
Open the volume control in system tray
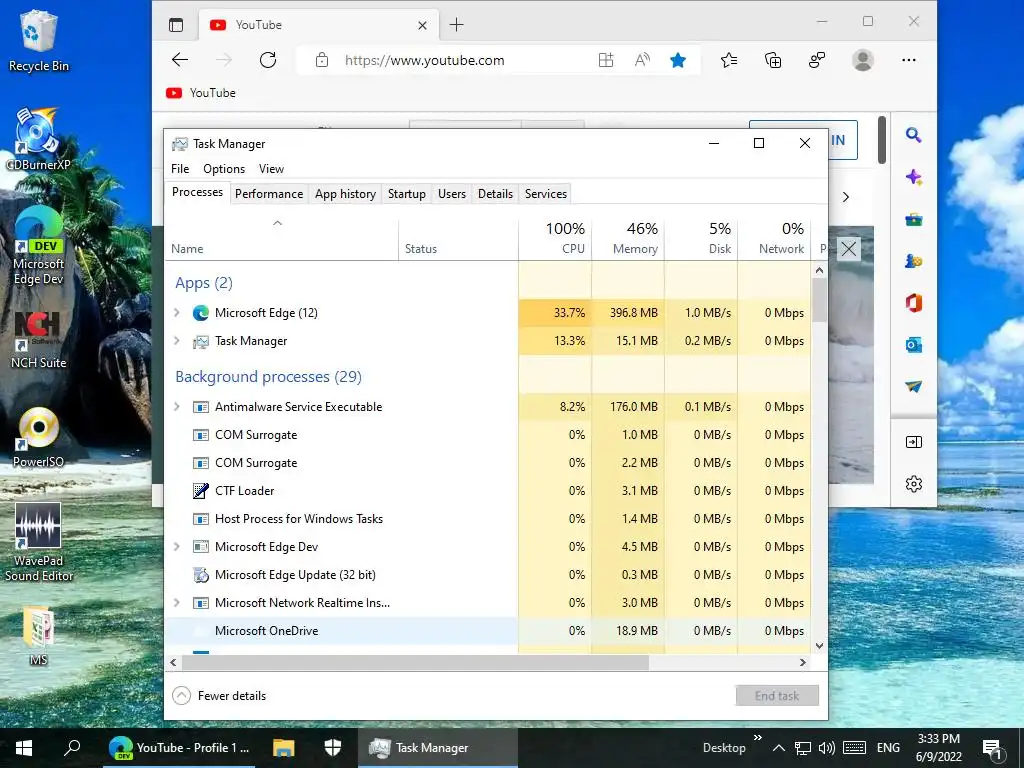pyautogui.click(x=826, y=748)
